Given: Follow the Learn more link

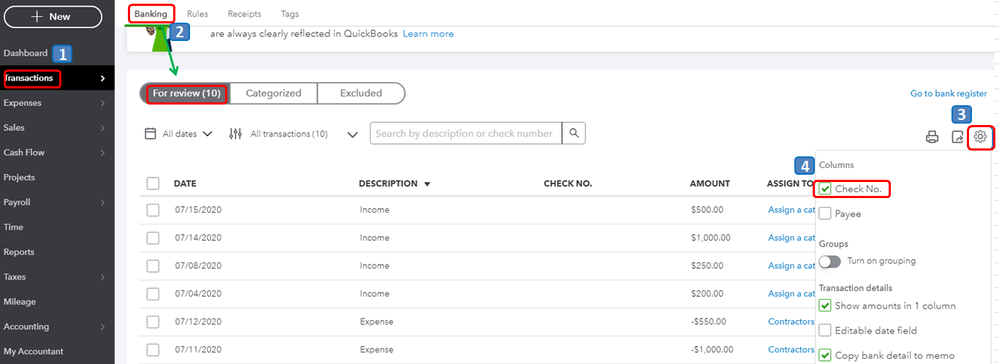Looking at the screenshot, I should coord(428,34).
